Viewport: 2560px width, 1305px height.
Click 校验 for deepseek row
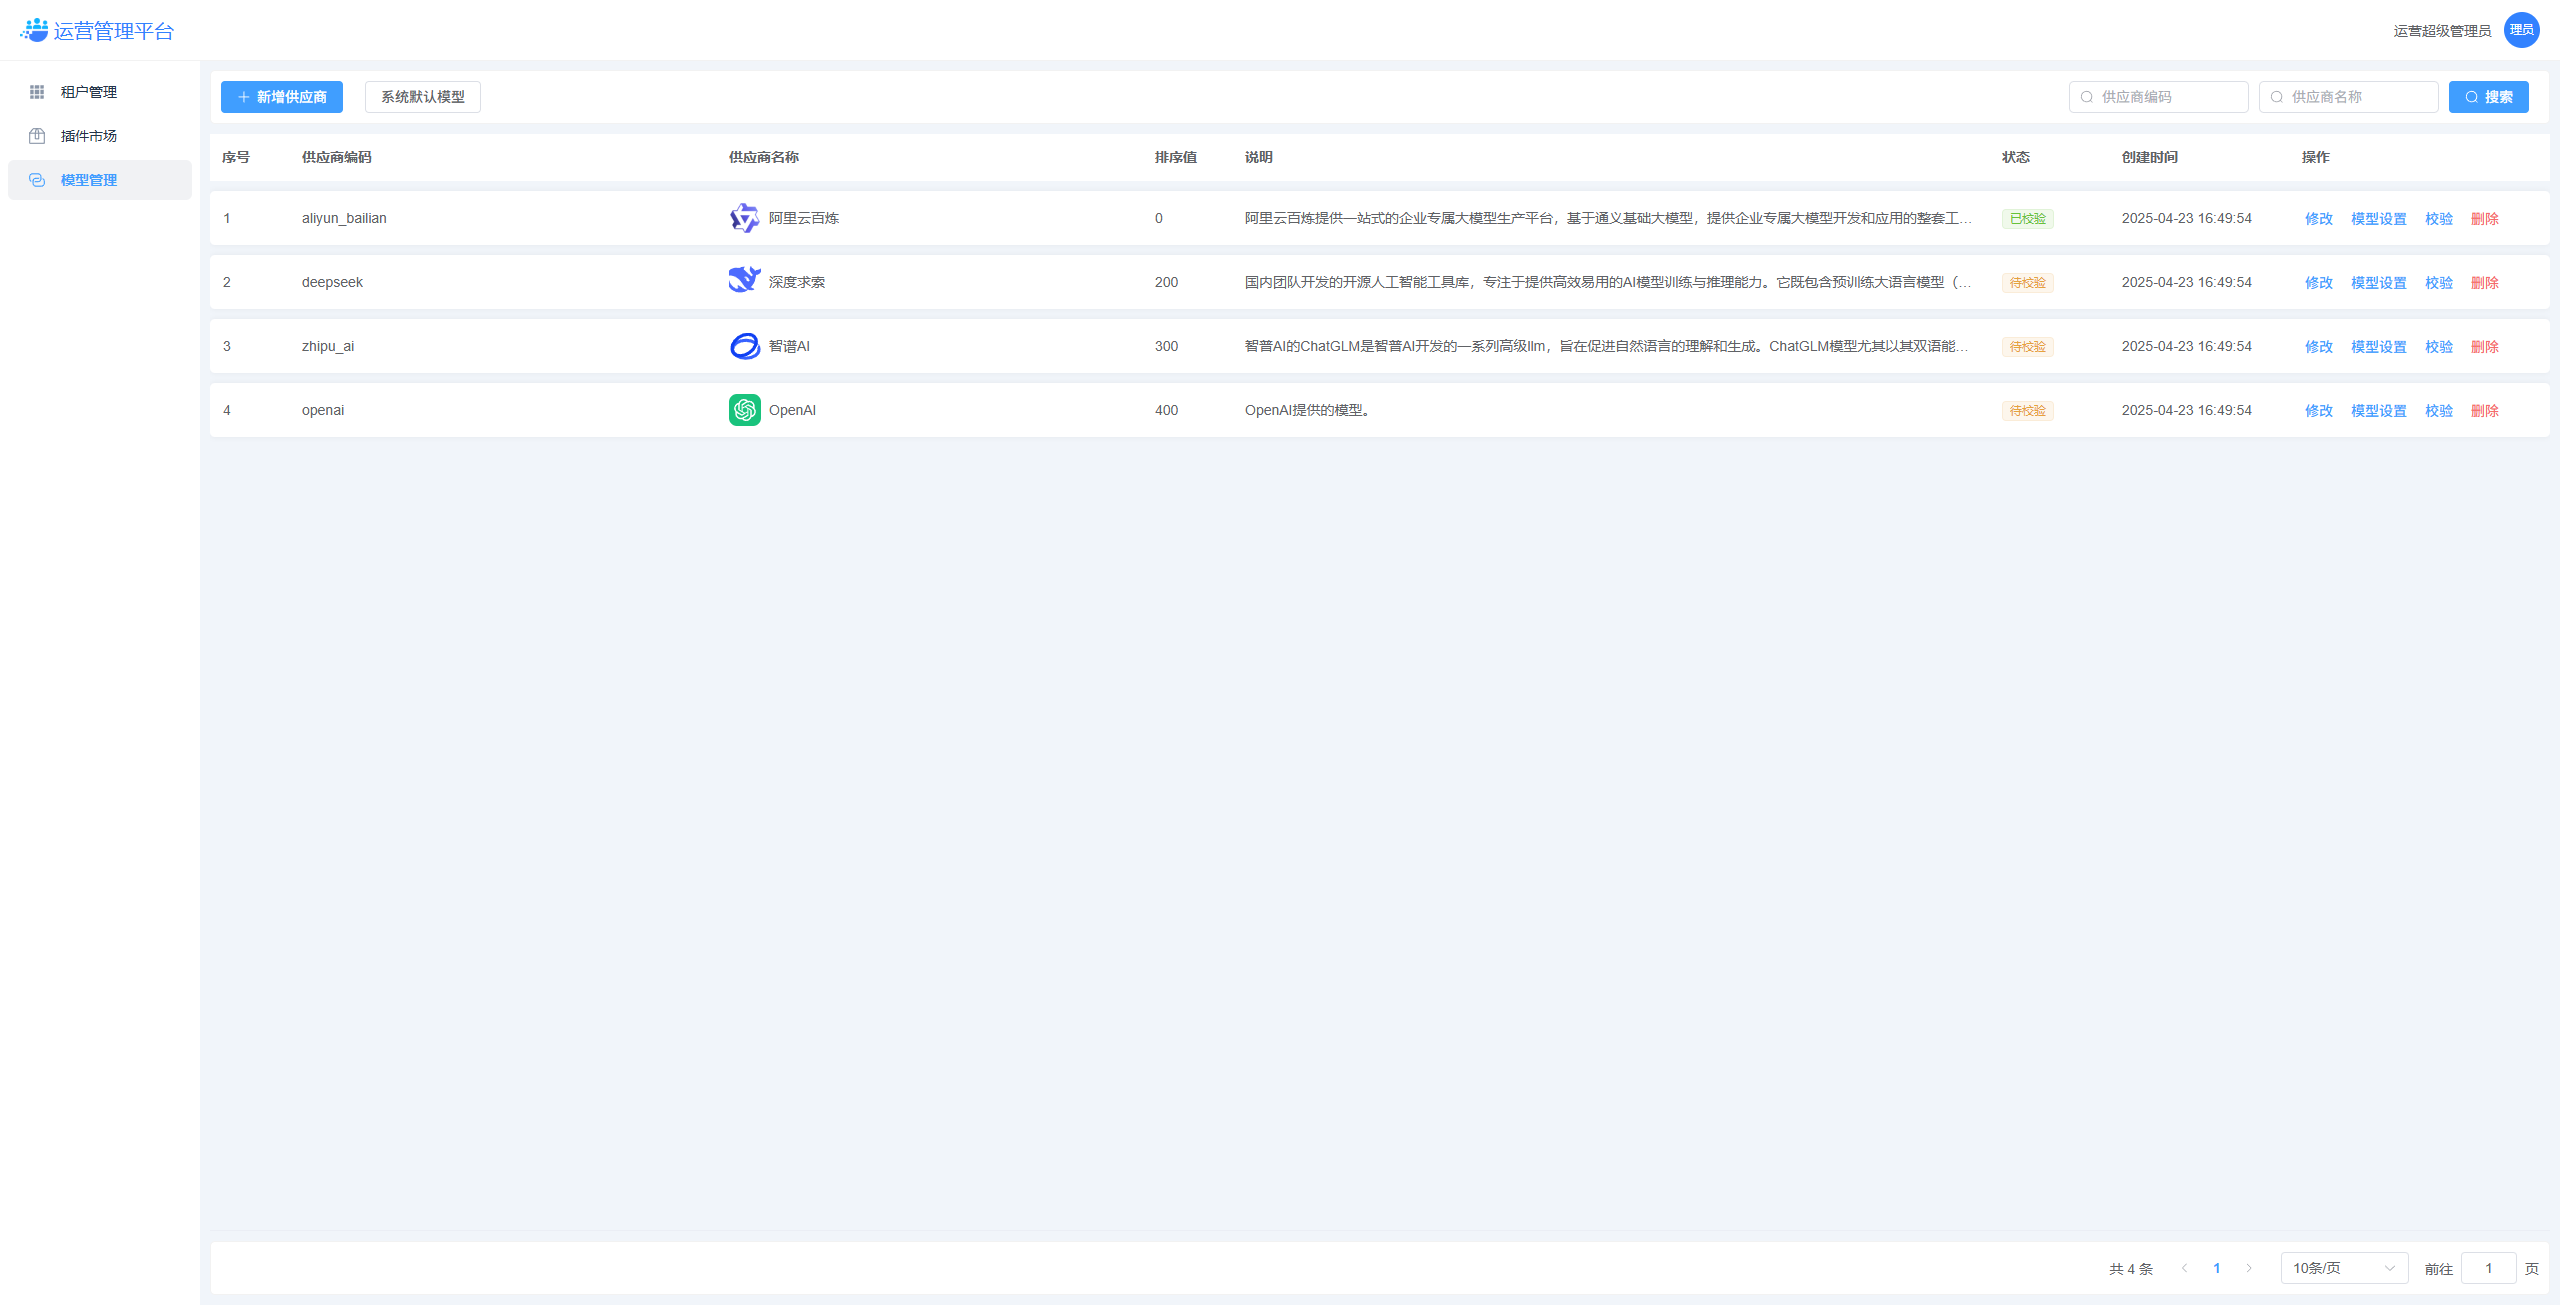pos(2439,283)
